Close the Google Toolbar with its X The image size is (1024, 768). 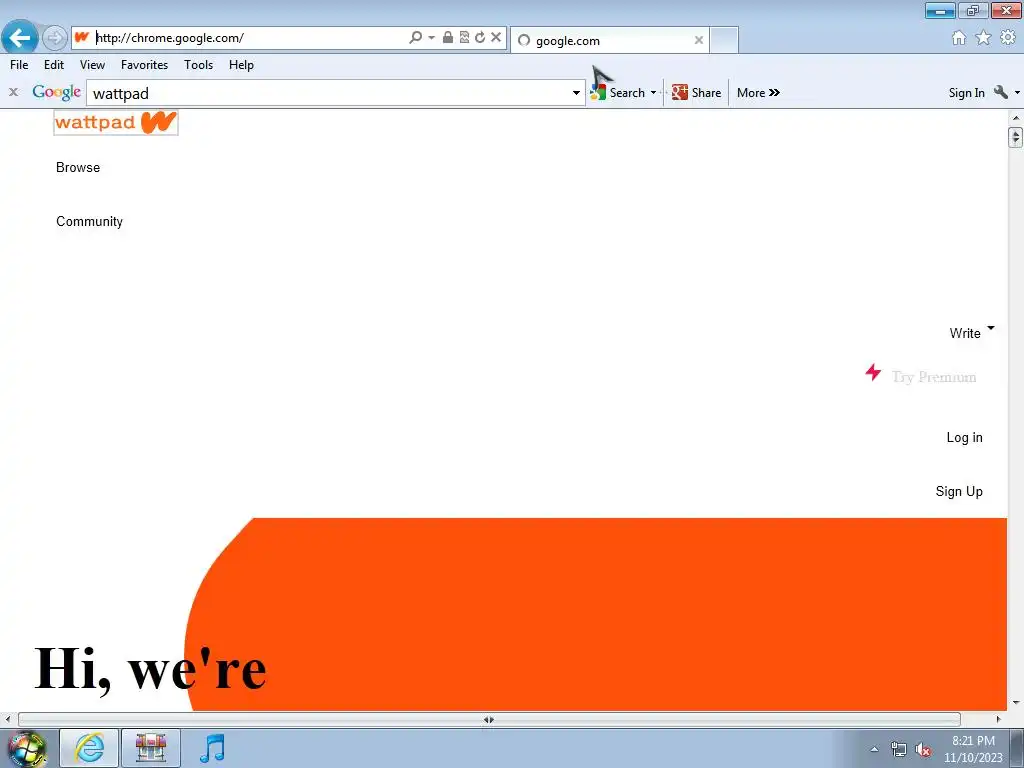point(13,92)
